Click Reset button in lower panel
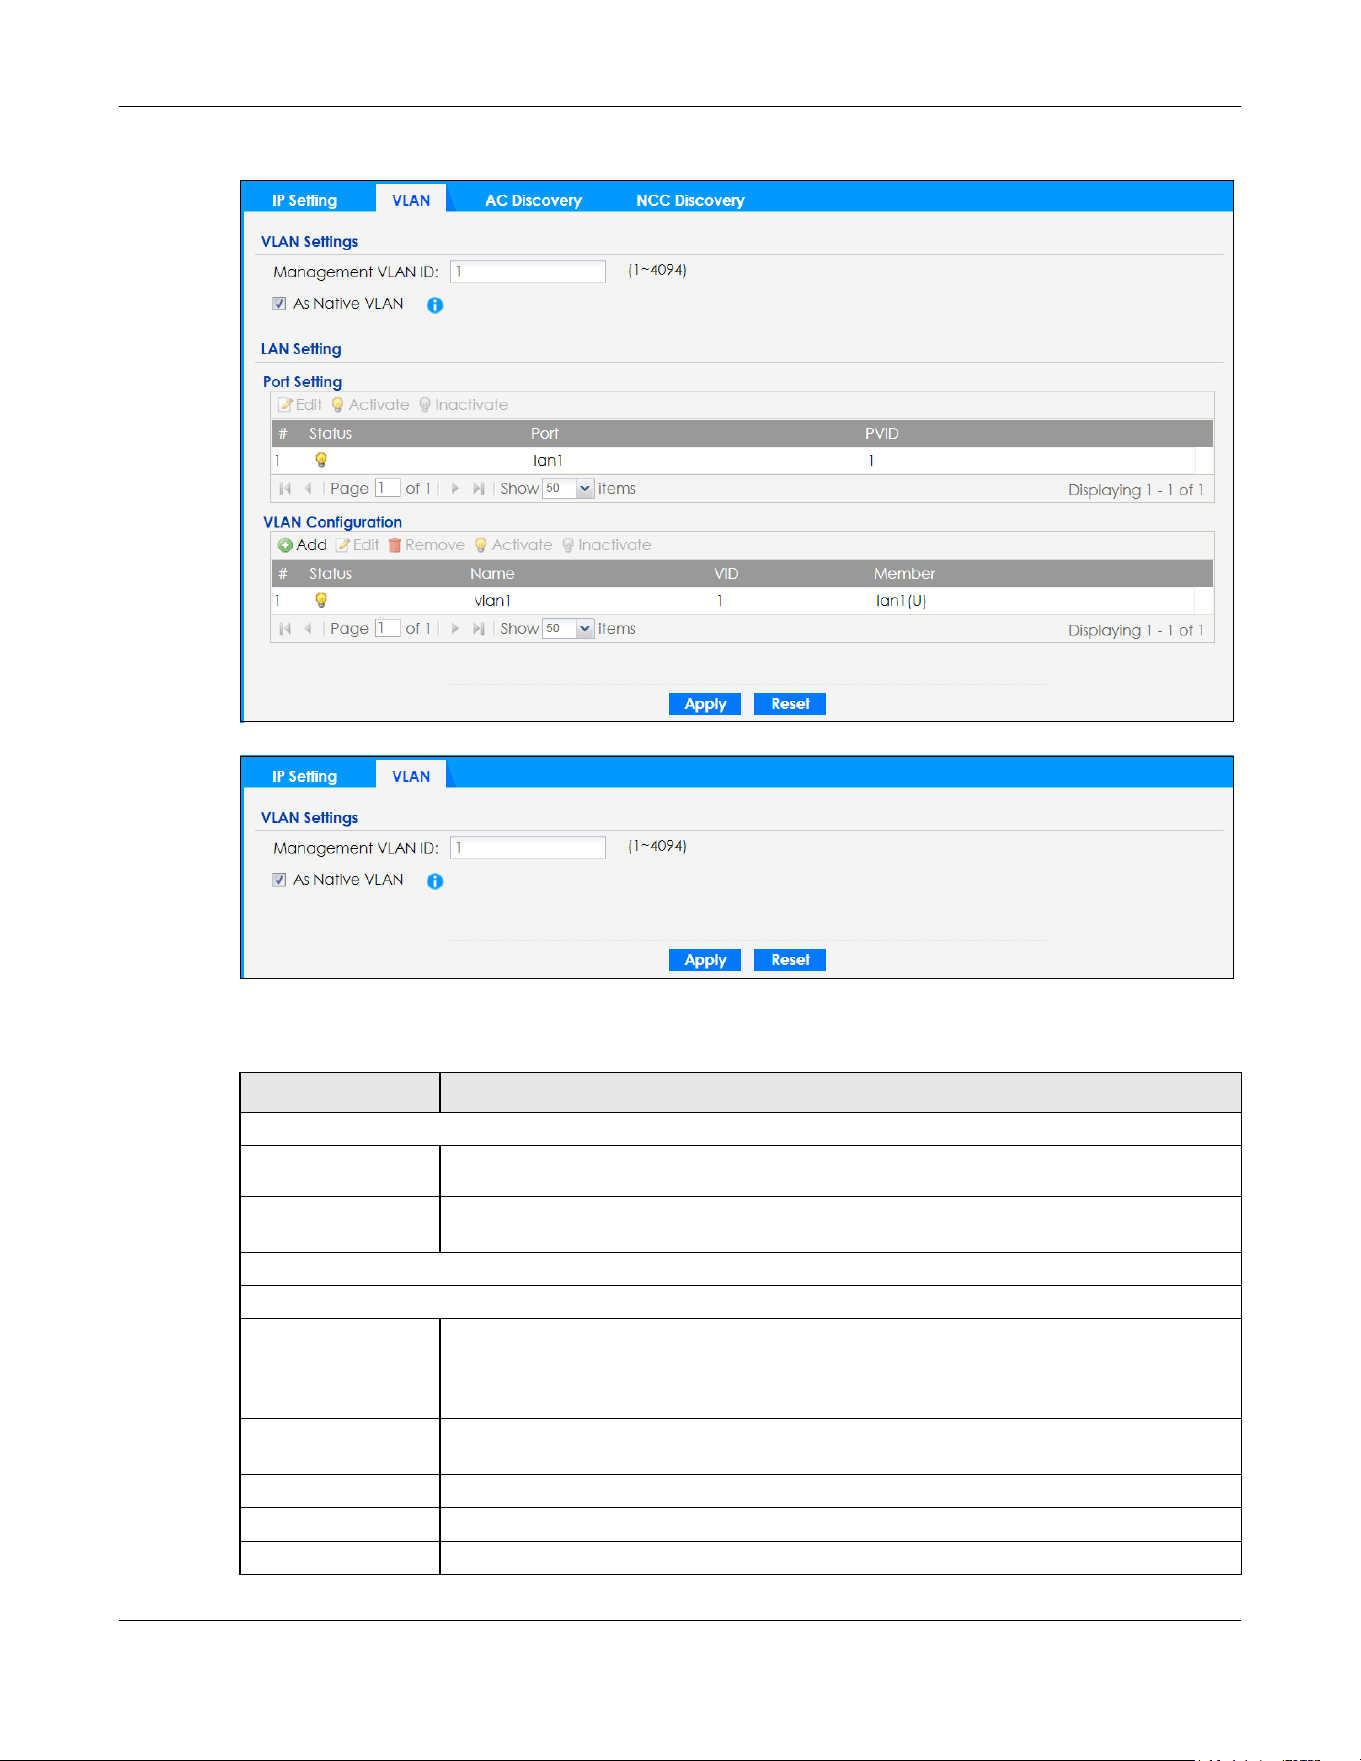The image size is (1361, 1761). point(790,959)
